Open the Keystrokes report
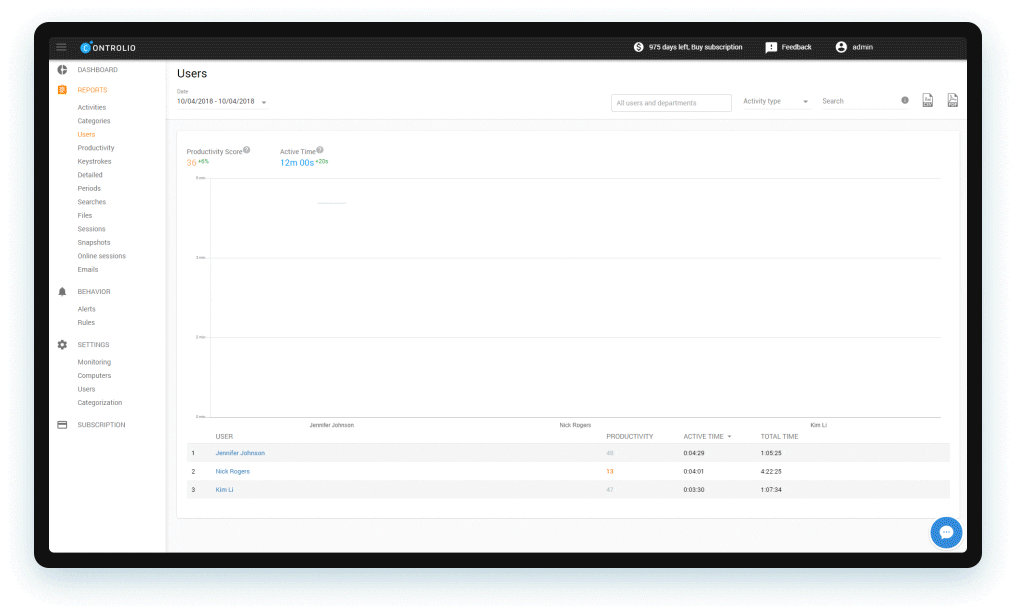The image size is (1016, 614). [95, 161]
